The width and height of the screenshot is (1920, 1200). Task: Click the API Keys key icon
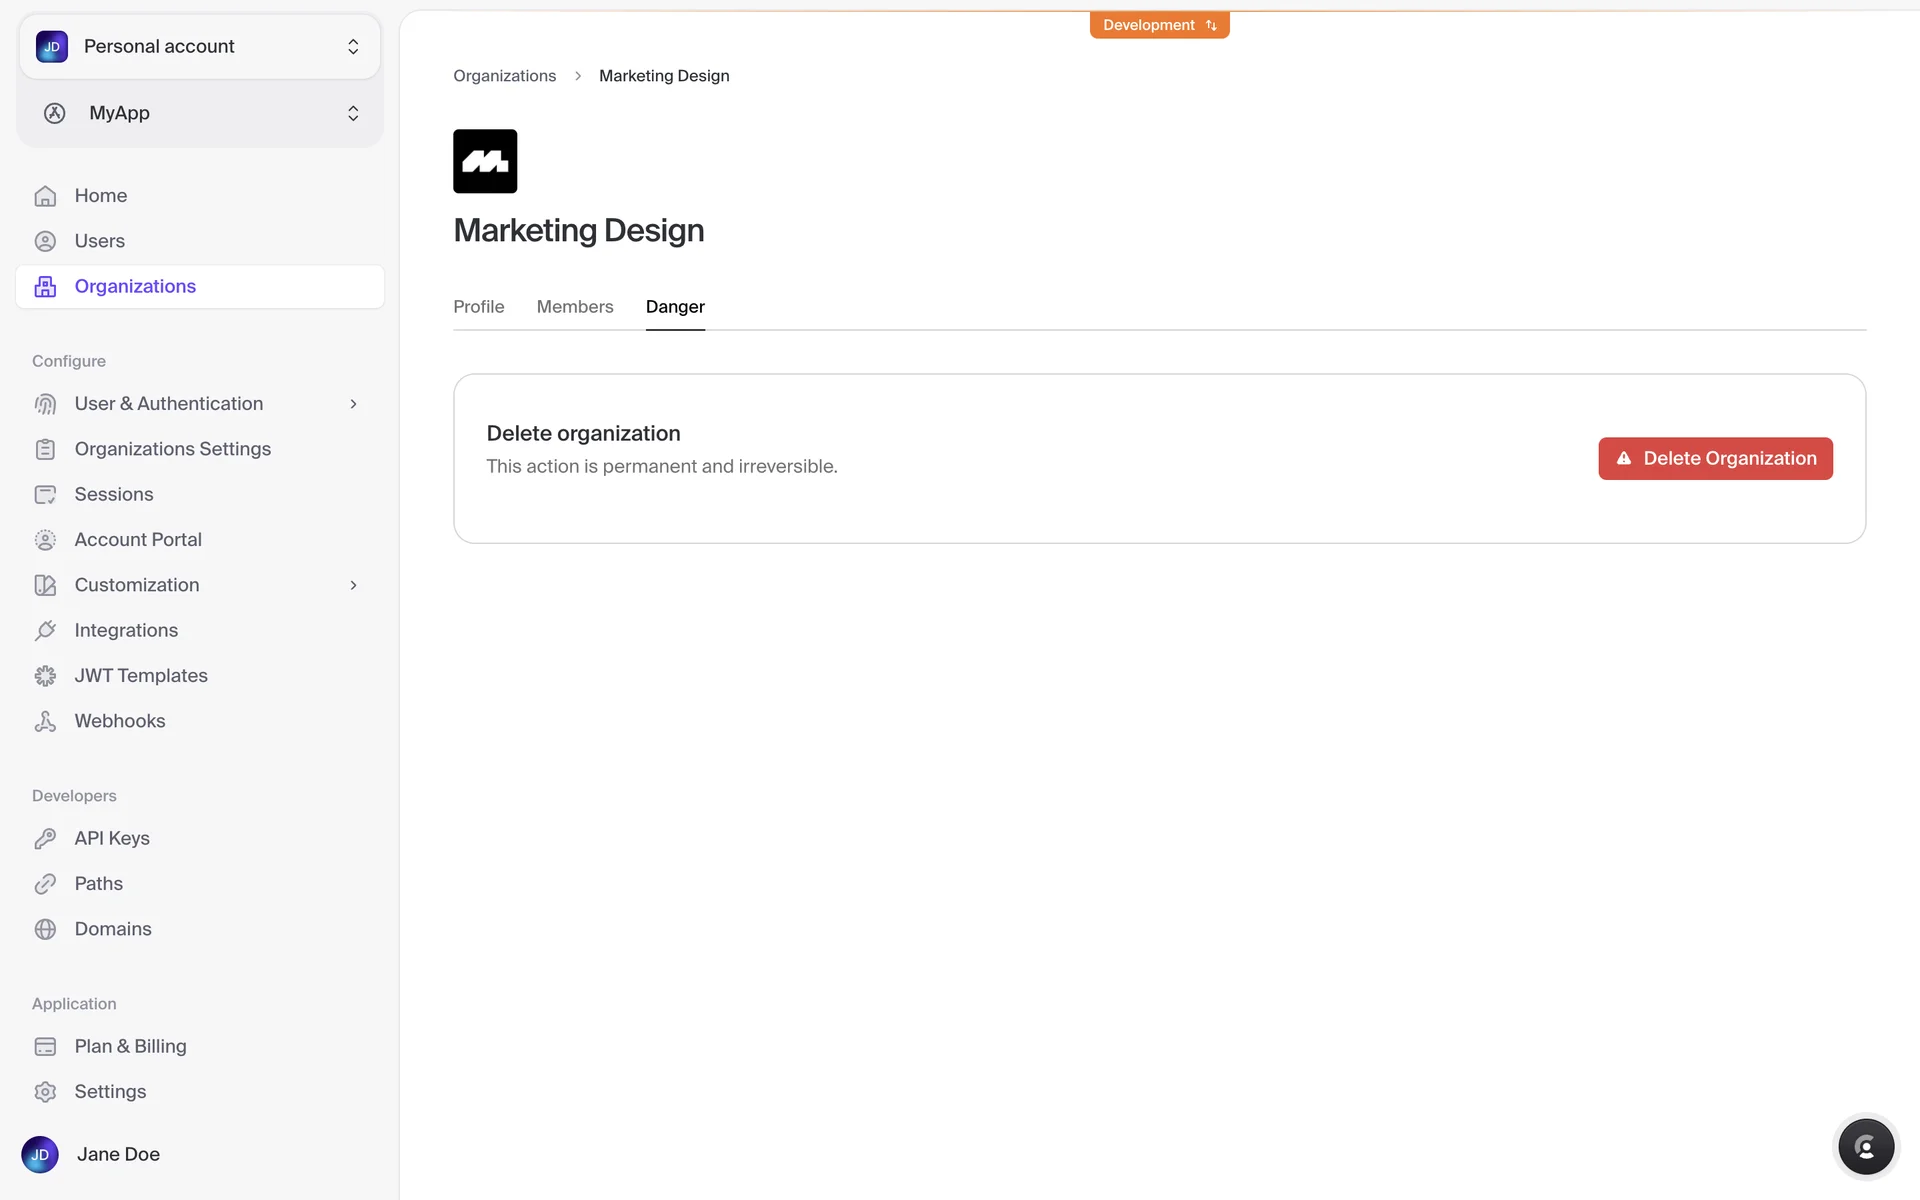coord(45,838)
